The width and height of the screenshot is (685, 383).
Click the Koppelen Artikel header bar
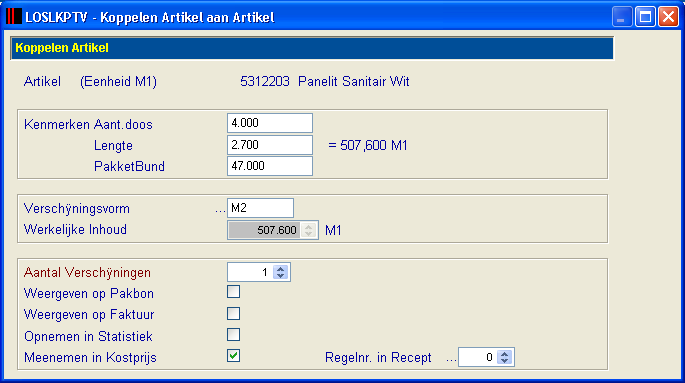[x=312, y=48]
